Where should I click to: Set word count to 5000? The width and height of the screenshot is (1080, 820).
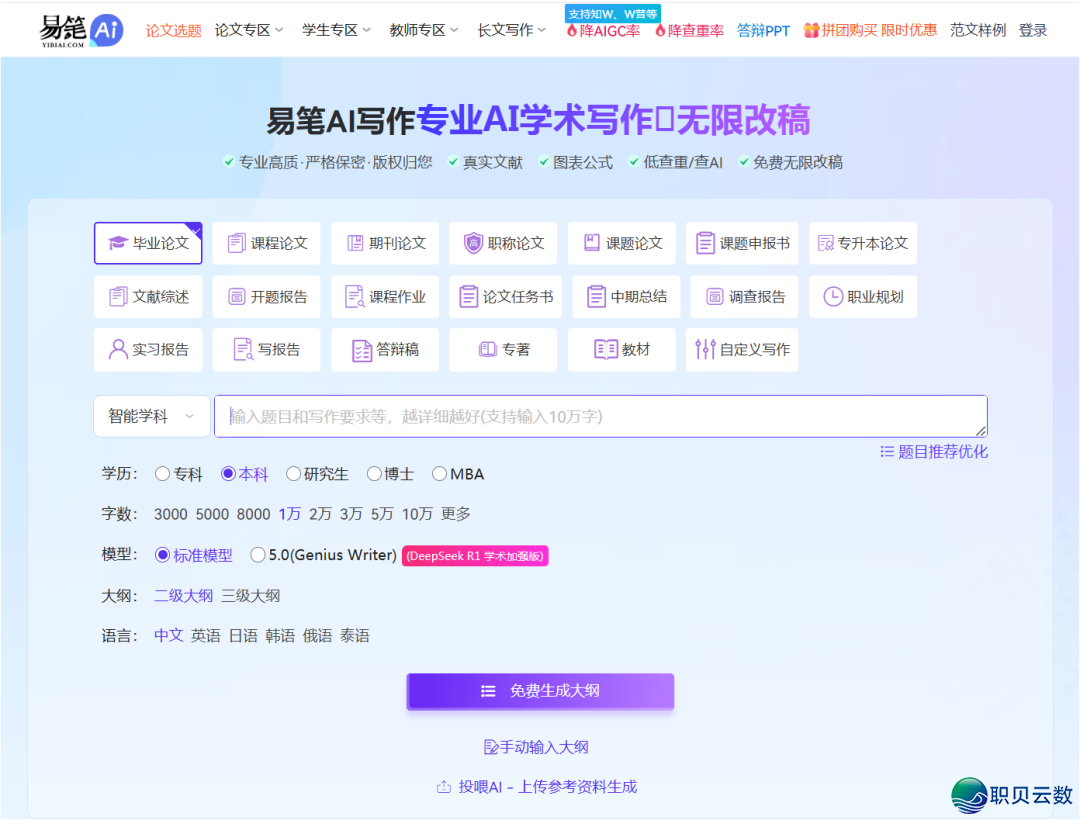212,514
